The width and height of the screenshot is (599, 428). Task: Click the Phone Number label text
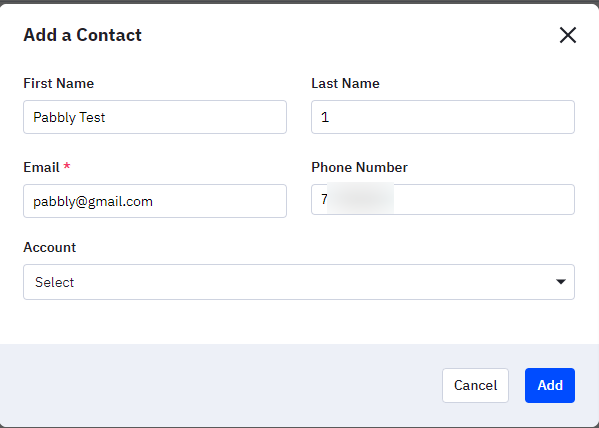359,167
